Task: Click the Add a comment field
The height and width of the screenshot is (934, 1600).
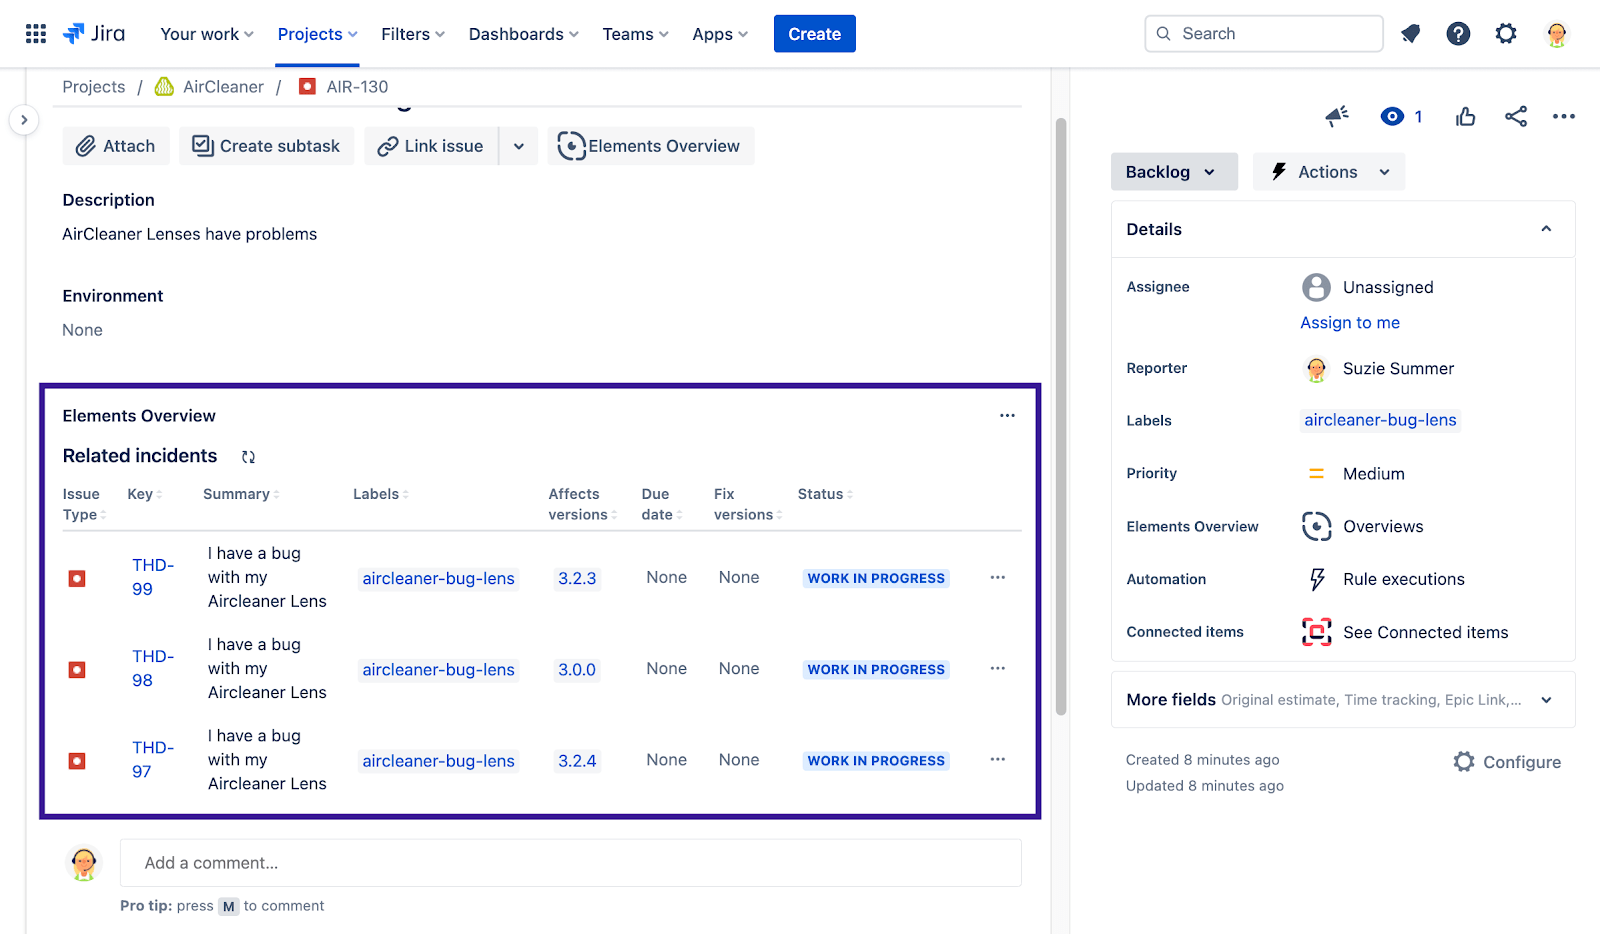Action: click(570, 862)
